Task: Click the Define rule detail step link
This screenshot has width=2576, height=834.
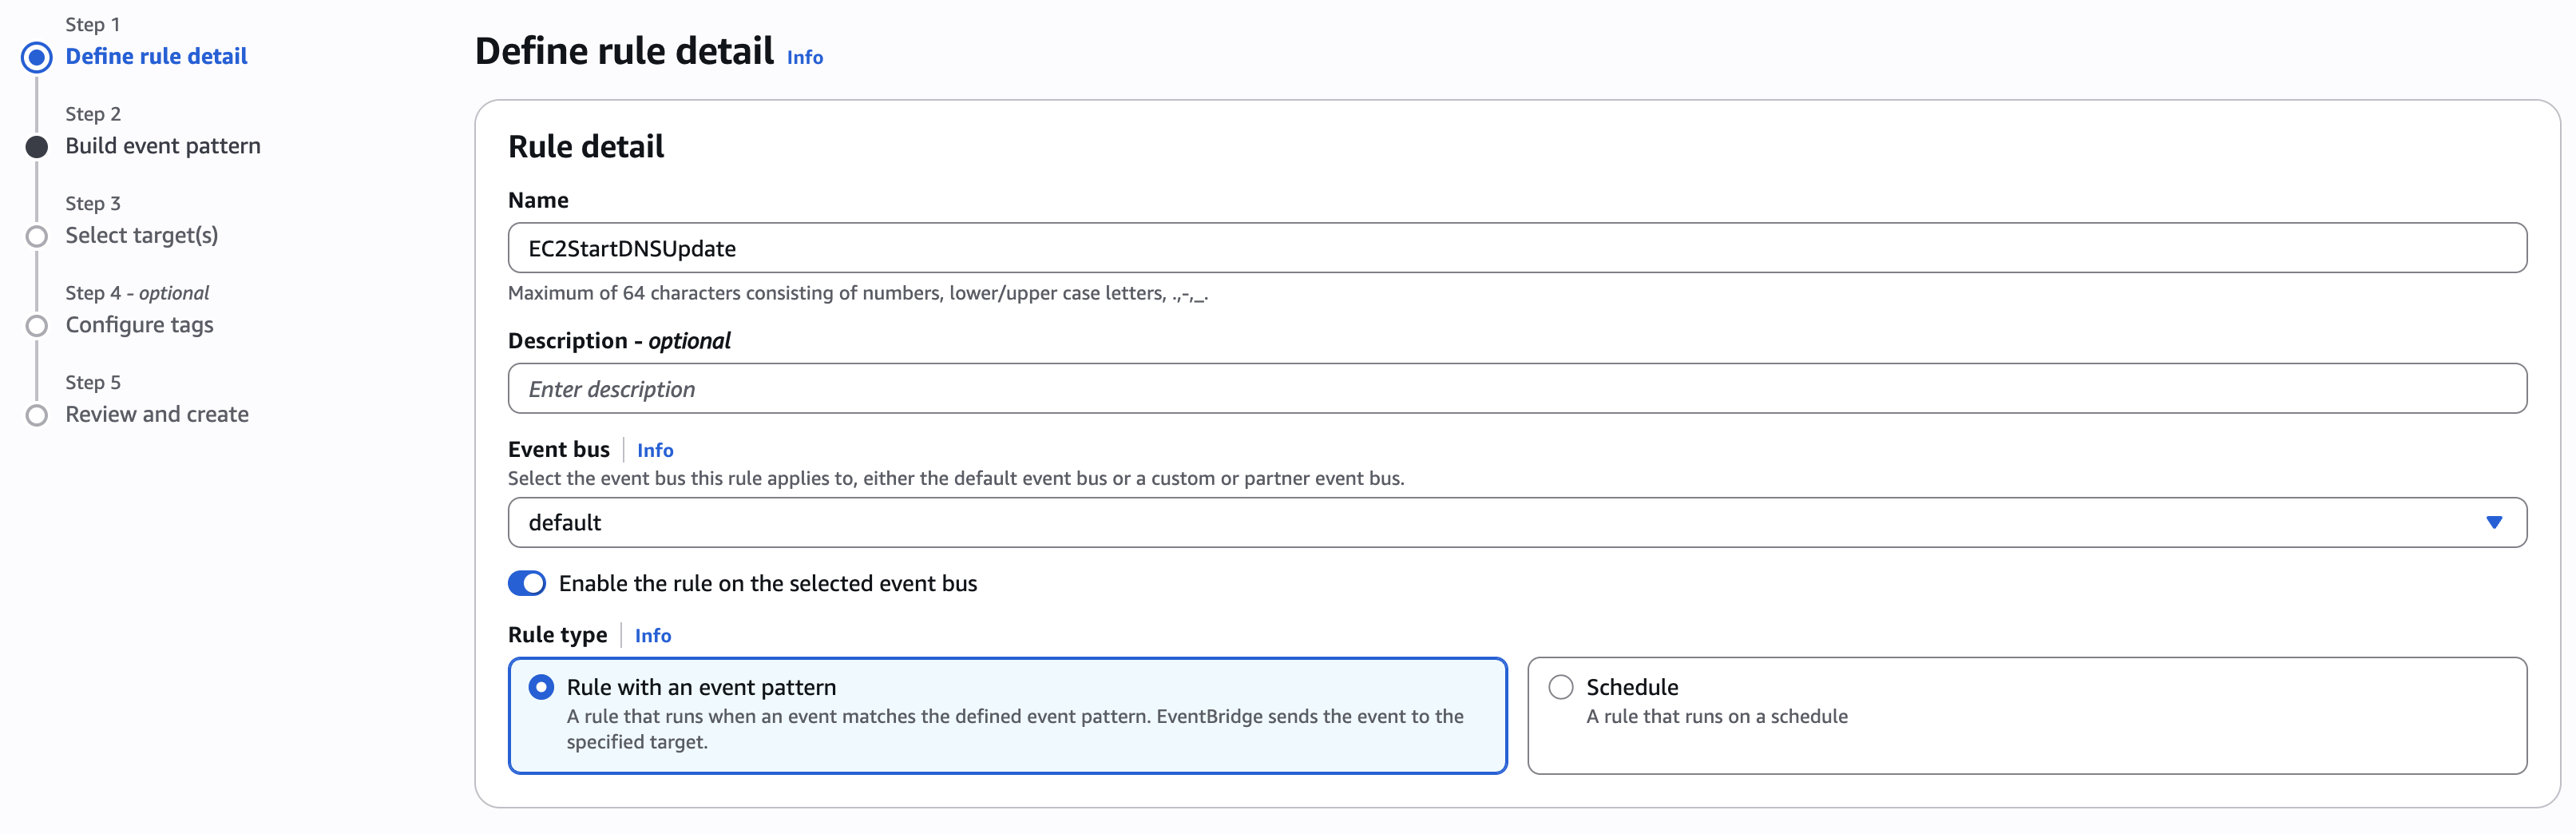Action: tap(157, 56)
